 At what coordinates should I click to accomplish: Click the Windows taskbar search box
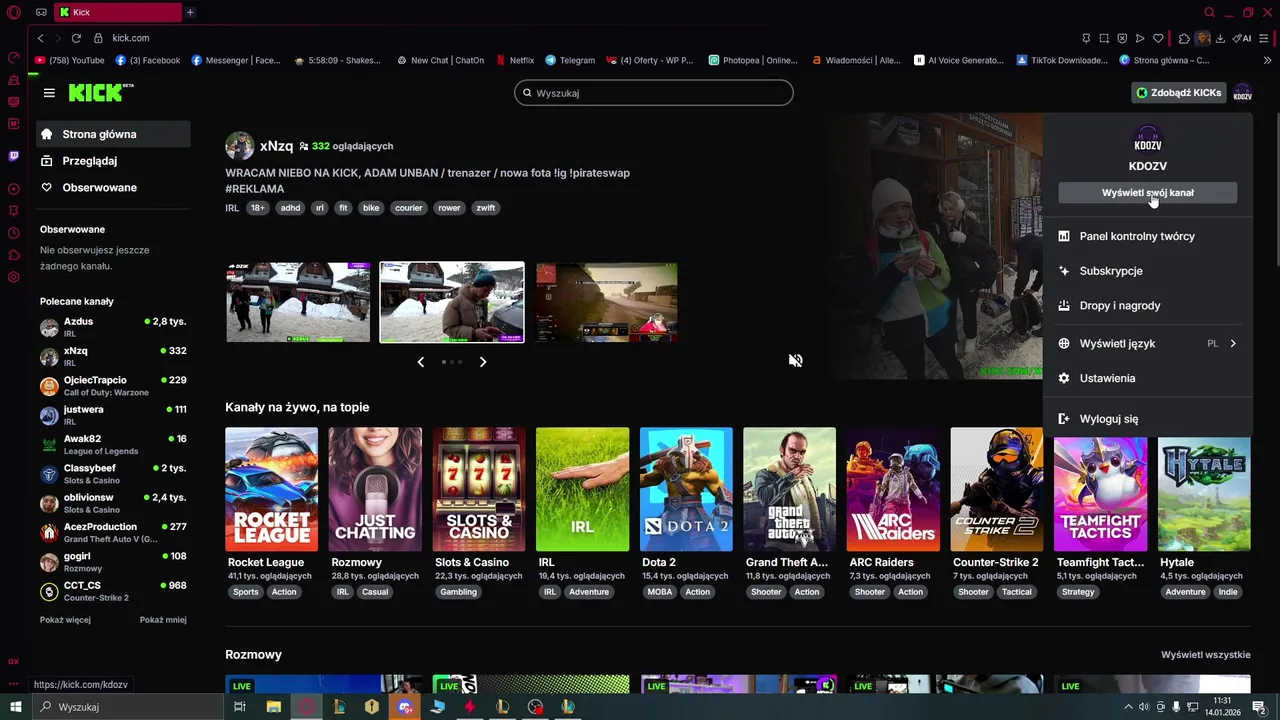coord(127,707)
